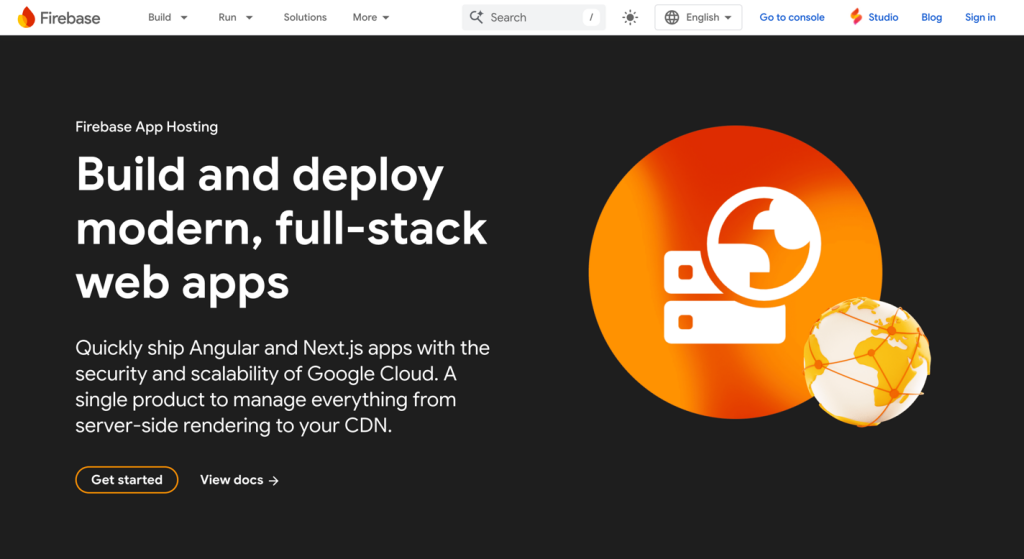
Task: Click the heading Build and deploy modern
Action: coord(281,229)
